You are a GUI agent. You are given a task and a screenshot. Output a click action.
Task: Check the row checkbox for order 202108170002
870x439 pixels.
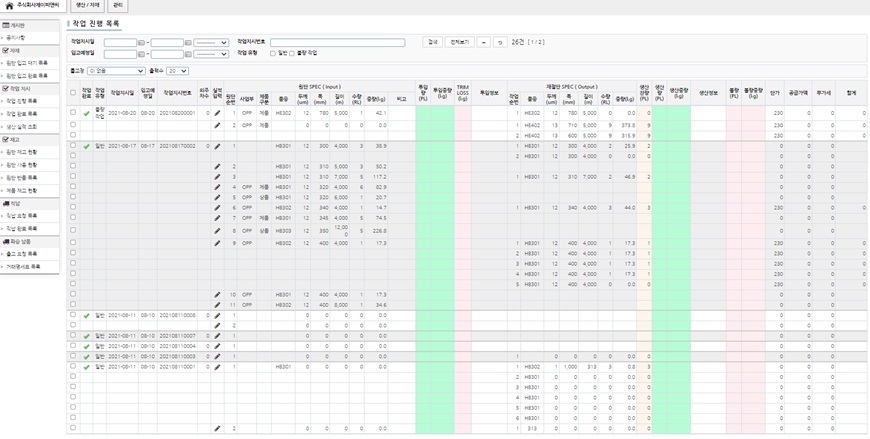(x=73, y=145)
